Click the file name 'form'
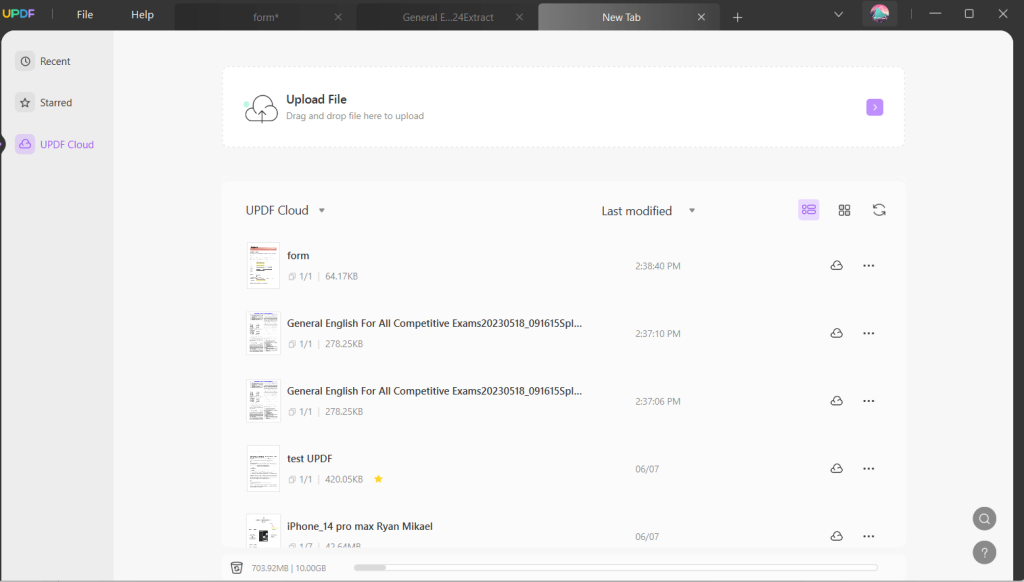The width and height of the screenshot is (1024, 582). click(298, 255)
